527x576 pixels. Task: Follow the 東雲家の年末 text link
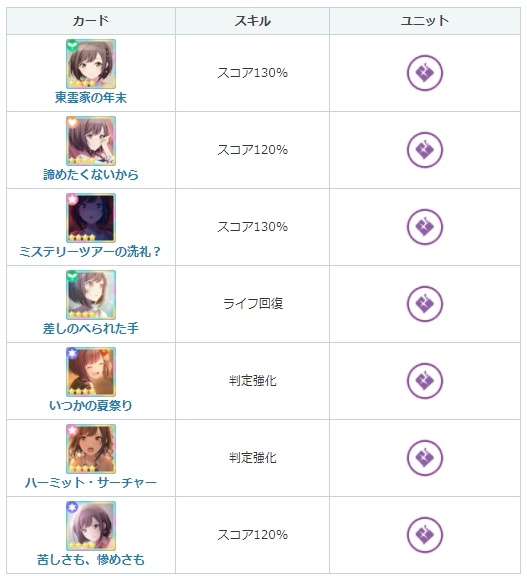pos(91,98)
